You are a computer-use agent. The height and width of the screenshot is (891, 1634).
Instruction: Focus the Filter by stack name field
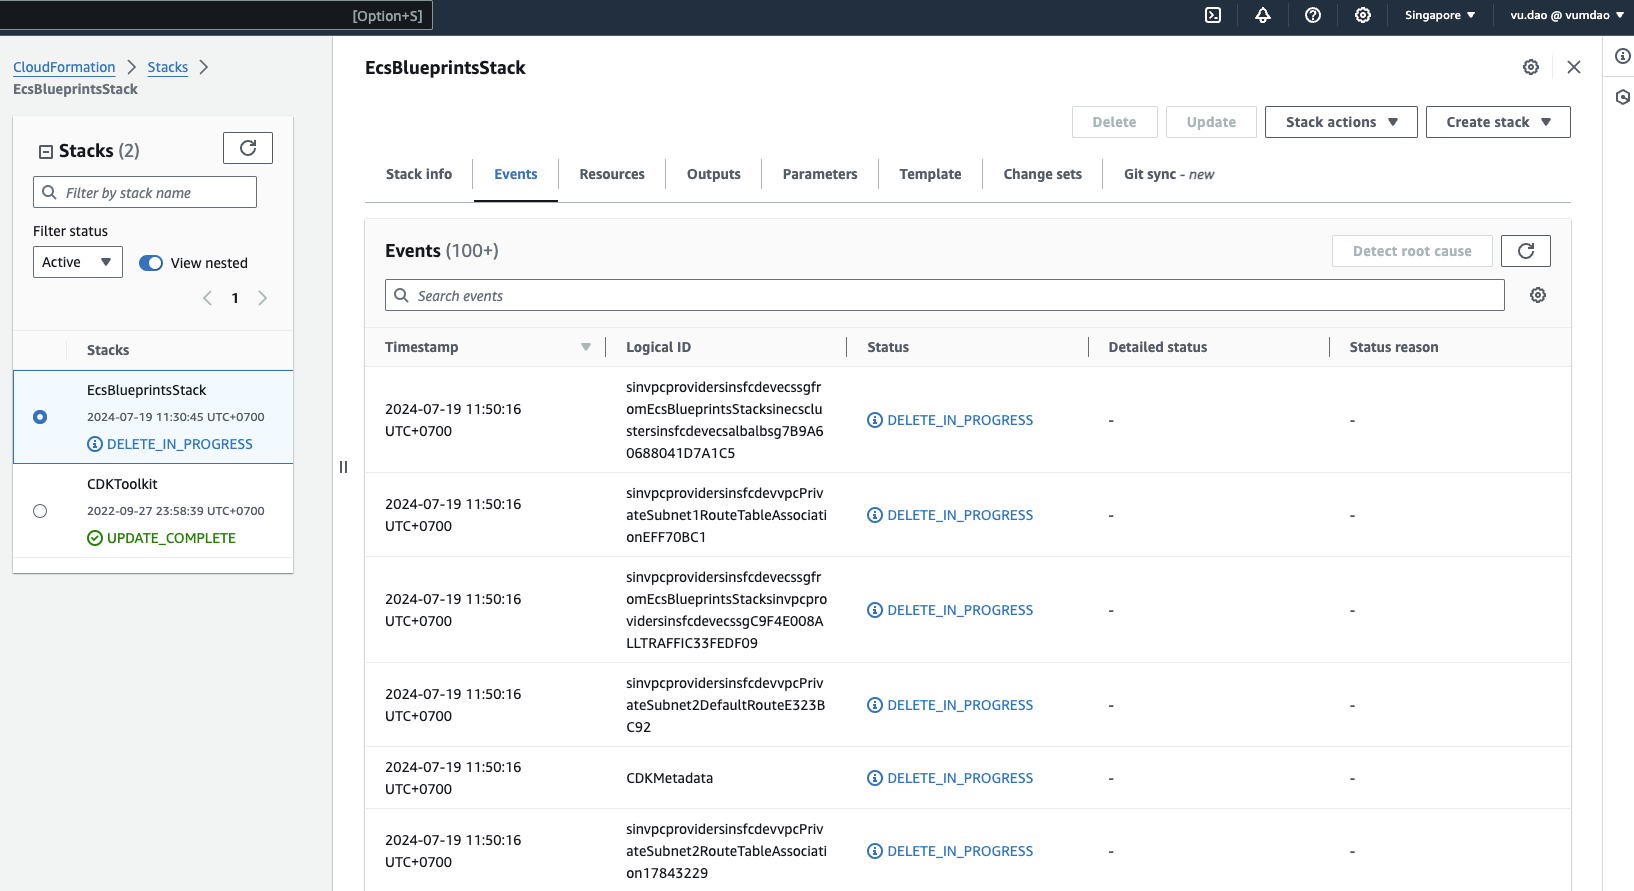145,192
